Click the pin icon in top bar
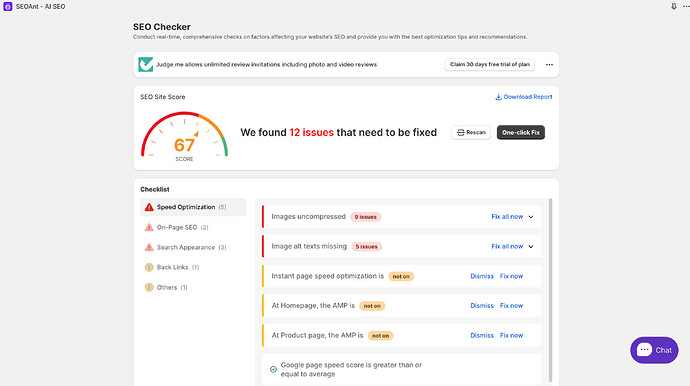690x386 pixels. coord(674,7)
